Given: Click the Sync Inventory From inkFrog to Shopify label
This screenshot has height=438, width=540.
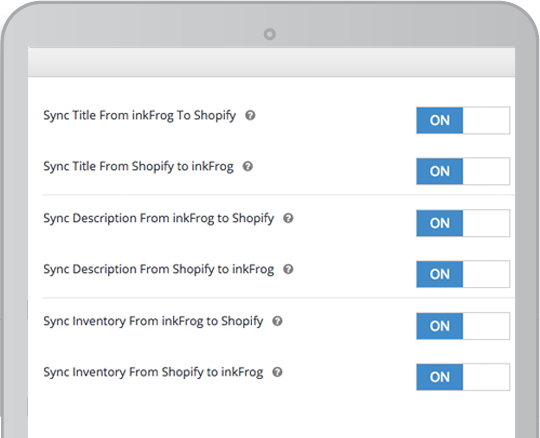Looking at the screenshot, I should coord(153,322).
